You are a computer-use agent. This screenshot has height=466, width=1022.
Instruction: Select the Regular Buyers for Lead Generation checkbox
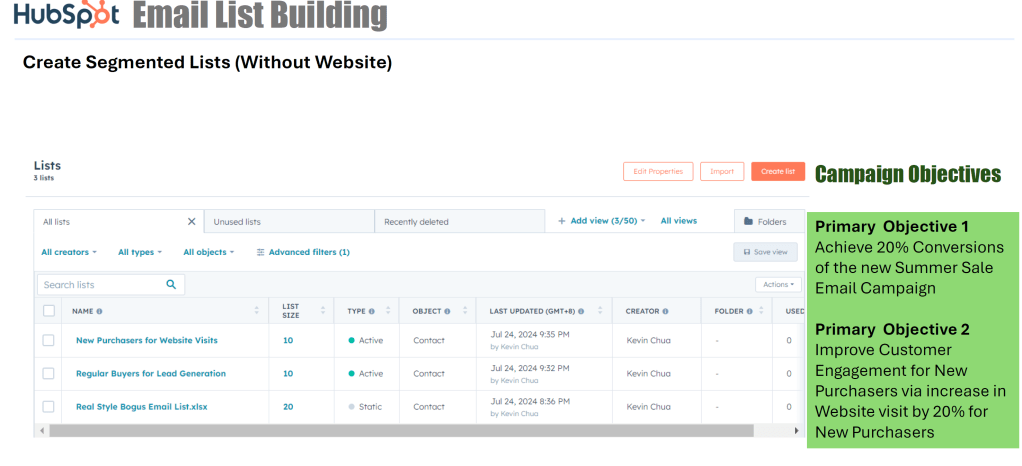[48, 373]
